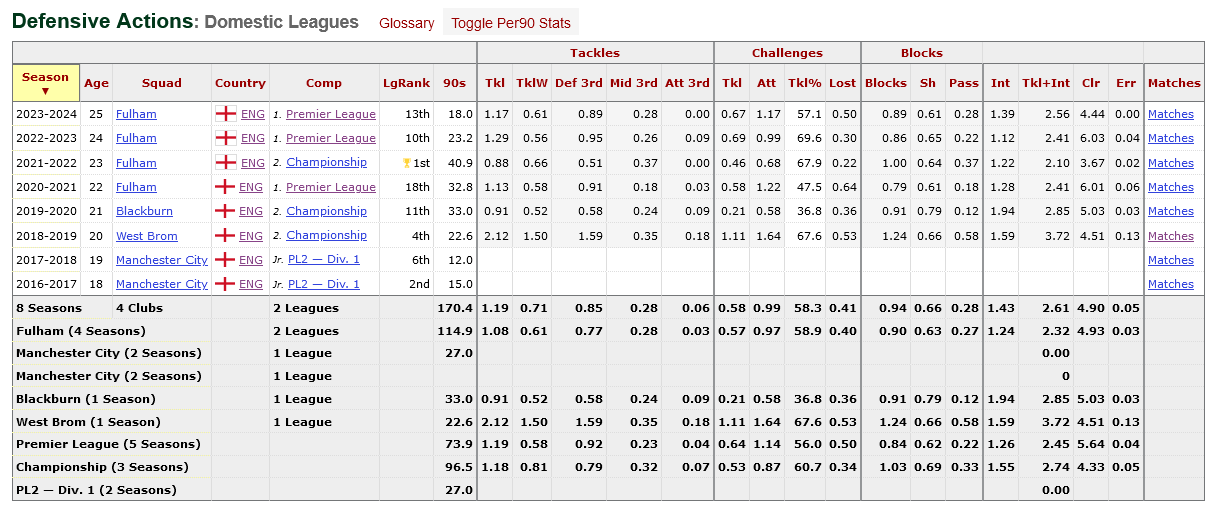Open Championship link in 2021-2022 row
This screenshot has width=1222, height=513.
point(326,163)
